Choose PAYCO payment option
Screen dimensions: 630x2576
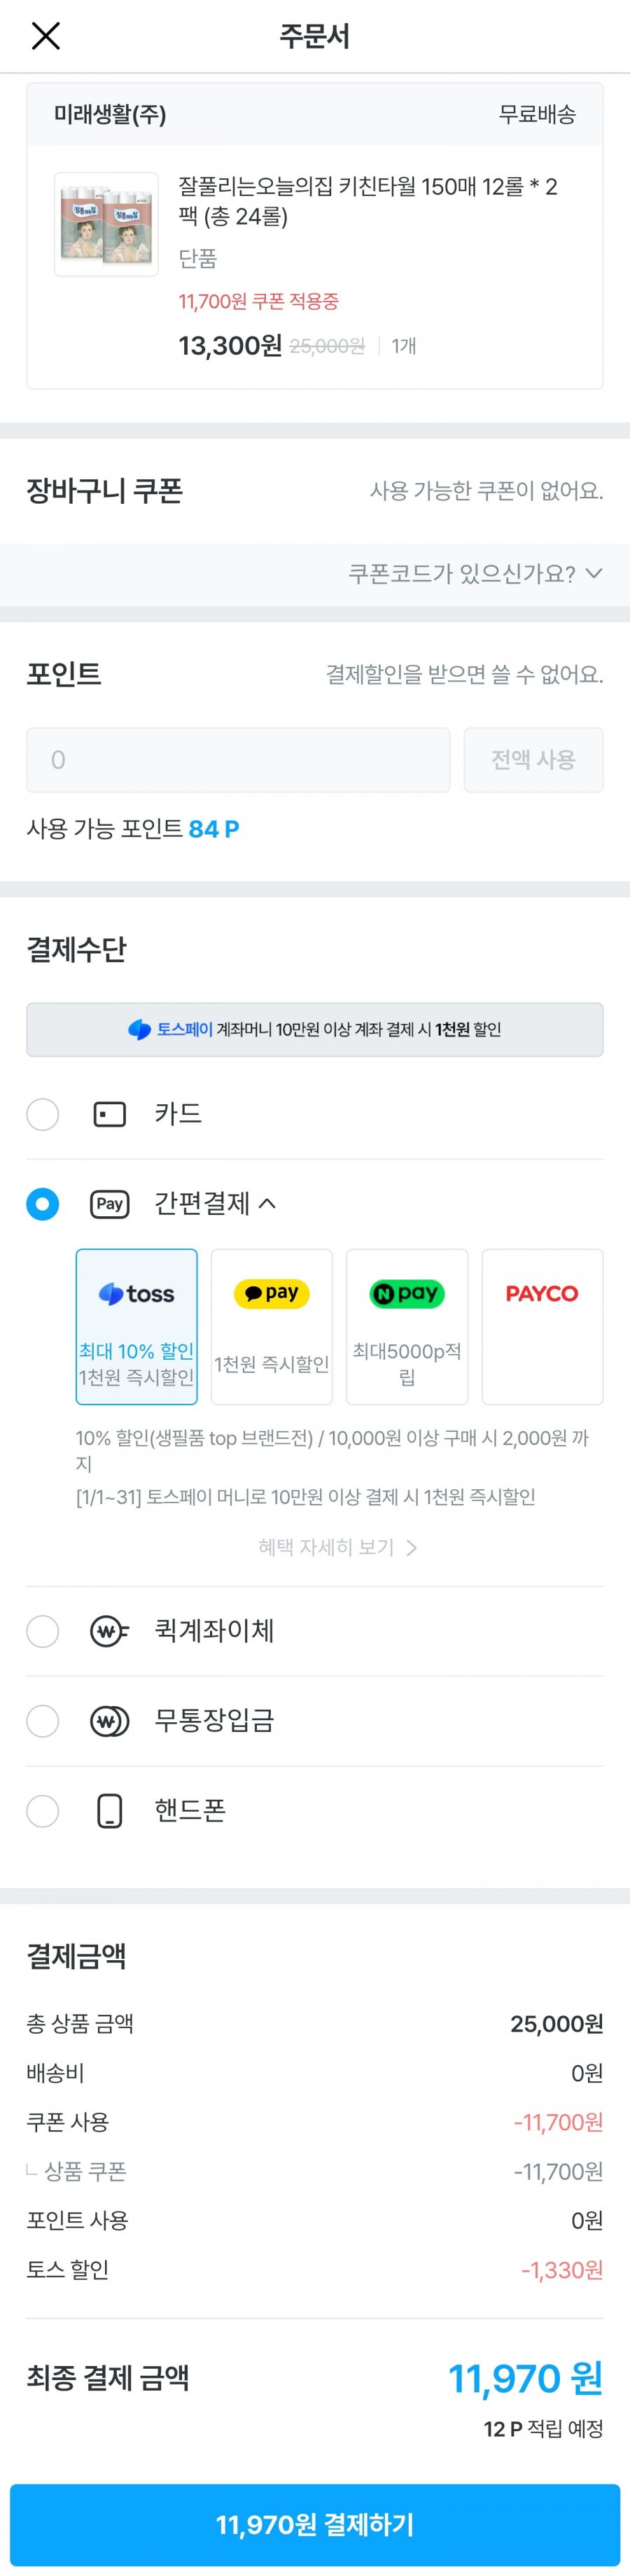pyautogui.click(x=542, y=1326)
